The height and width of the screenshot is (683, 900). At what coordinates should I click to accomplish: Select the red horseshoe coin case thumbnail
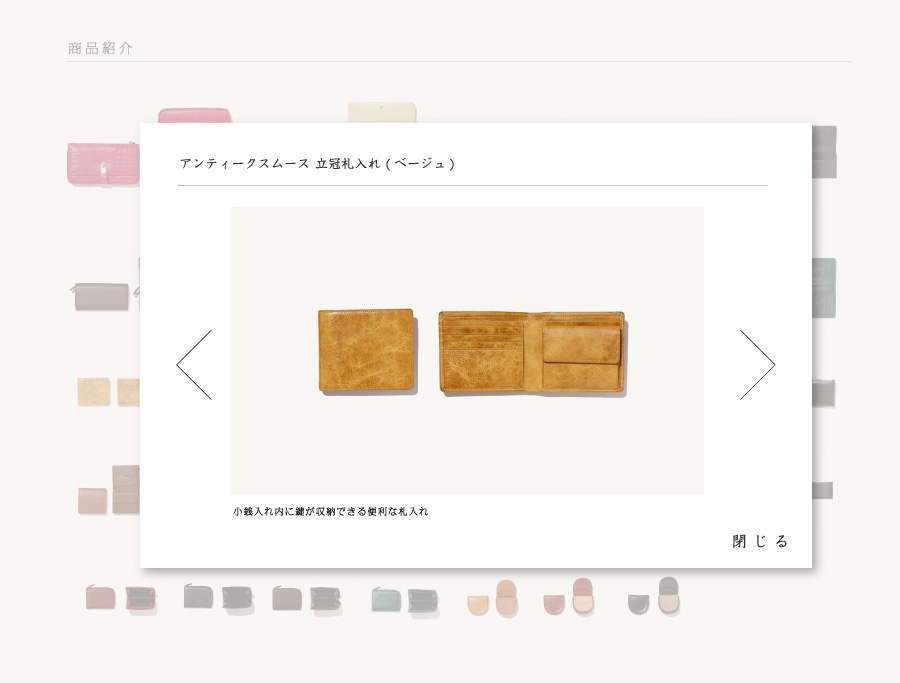tap(569, 597)
